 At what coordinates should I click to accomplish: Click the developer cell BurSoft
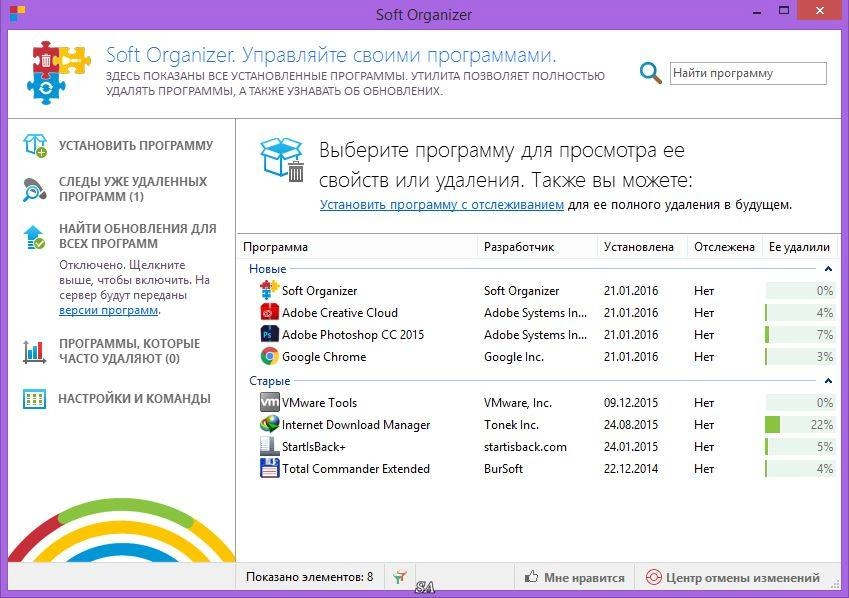(503, 469)
